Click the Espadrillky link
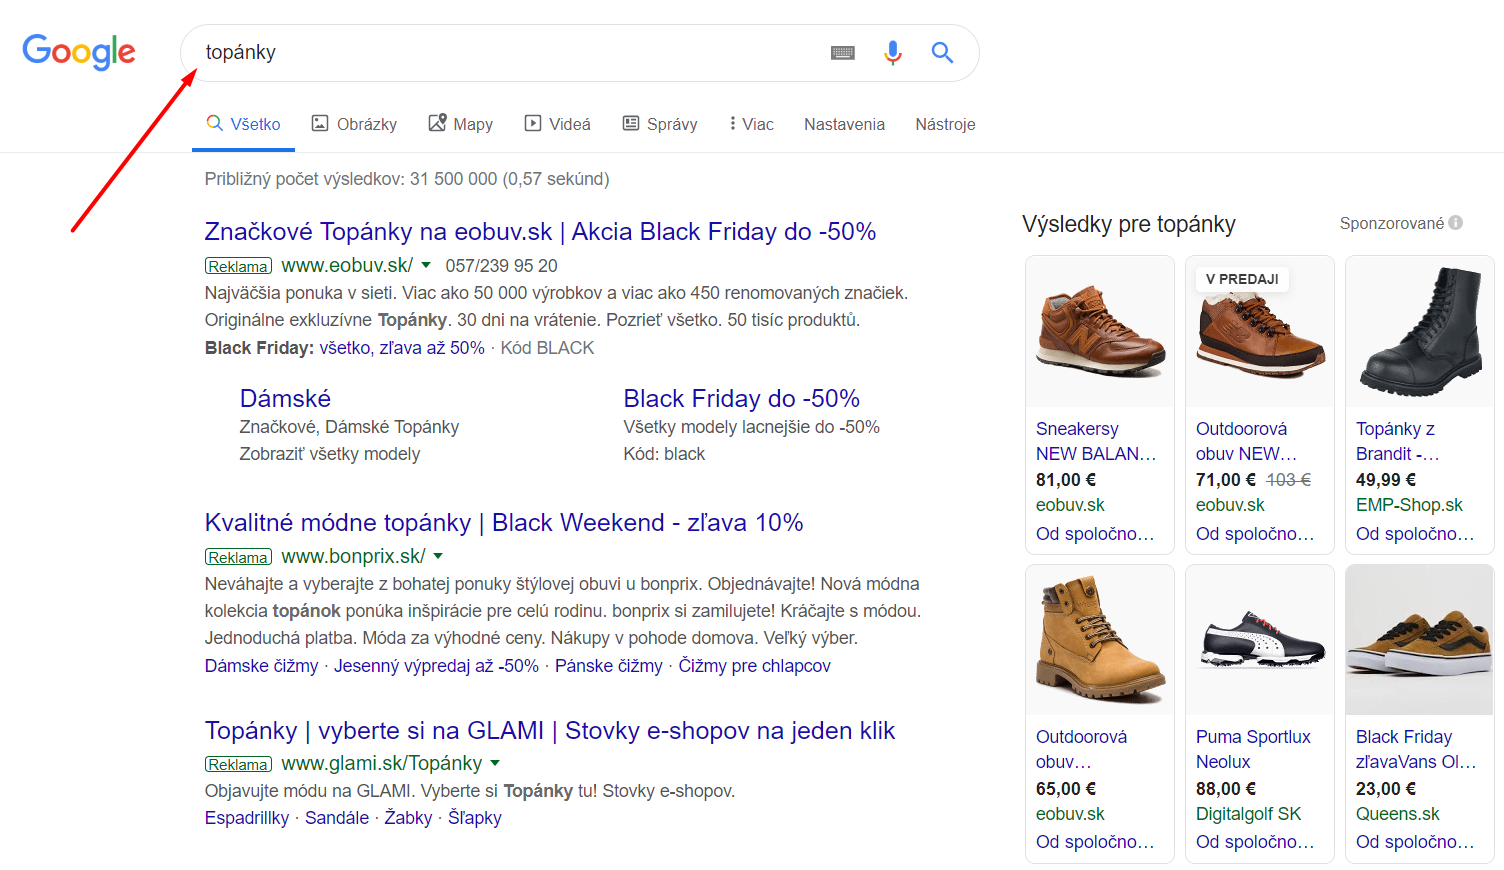The height and width of the screenshot is (870, 1504). tap(247, 818)
